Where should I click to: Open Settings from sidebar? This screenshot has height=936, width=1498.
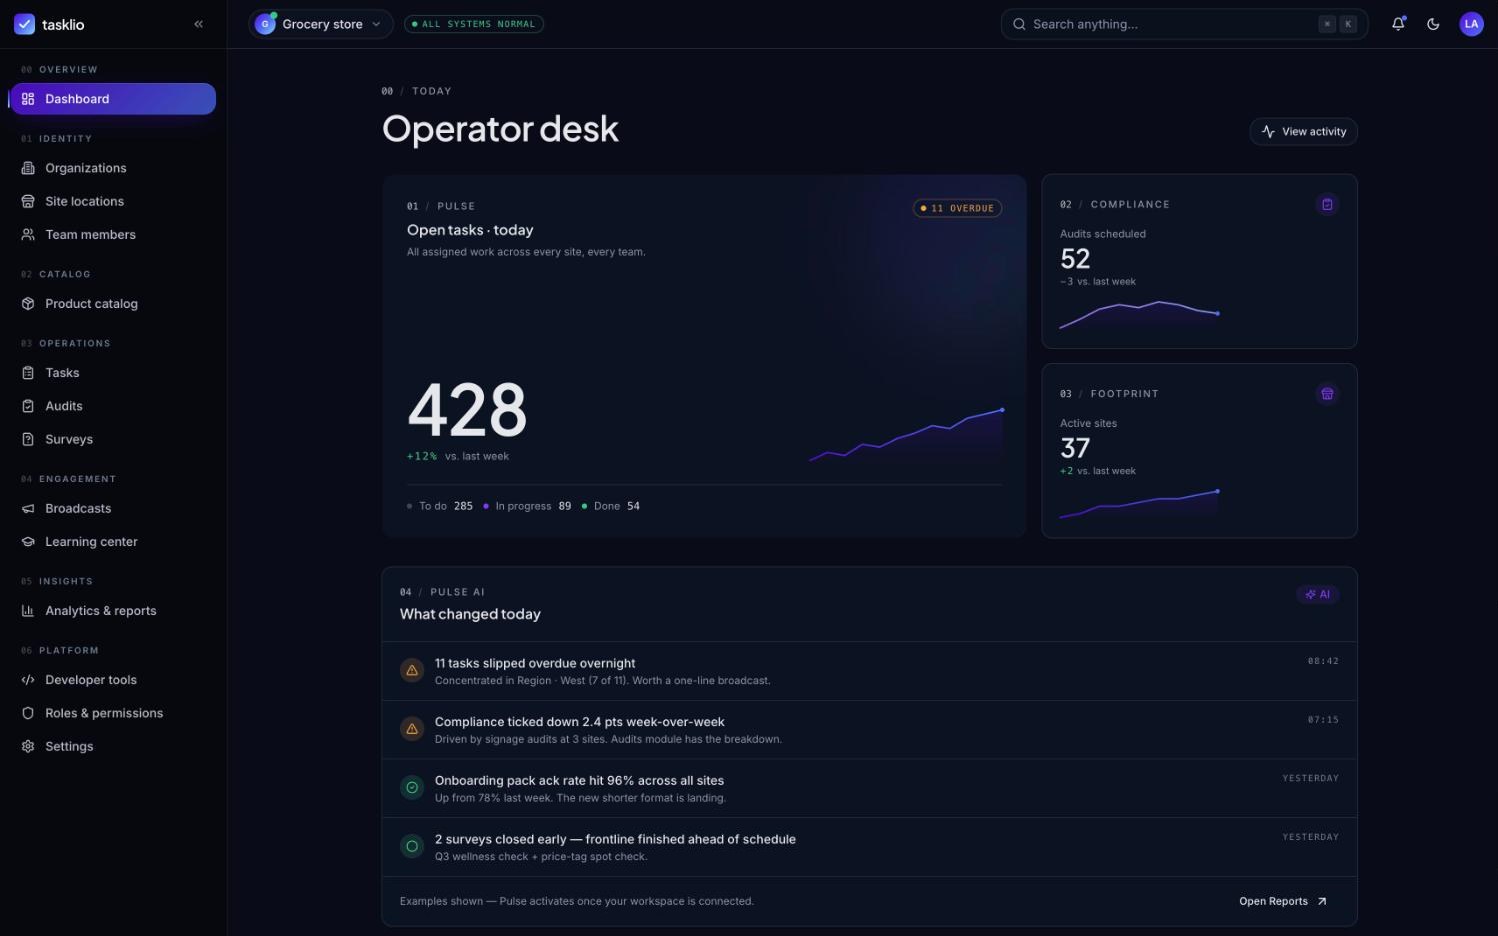(x=112, y=746)
